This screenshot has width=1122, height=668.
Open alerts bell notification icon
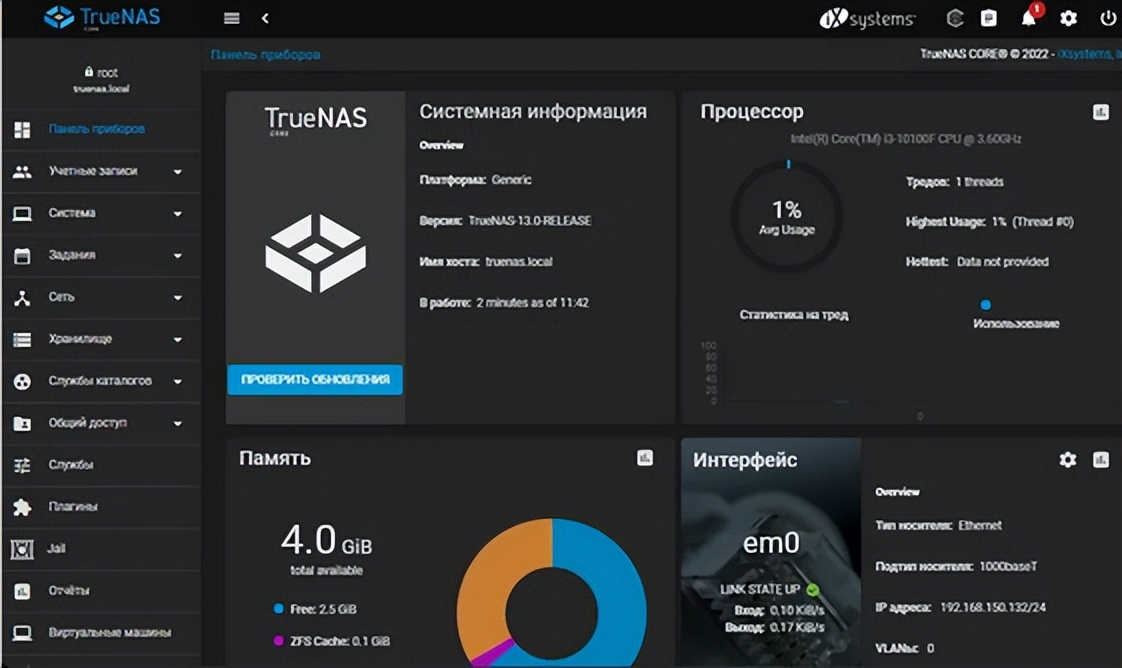1029,19
